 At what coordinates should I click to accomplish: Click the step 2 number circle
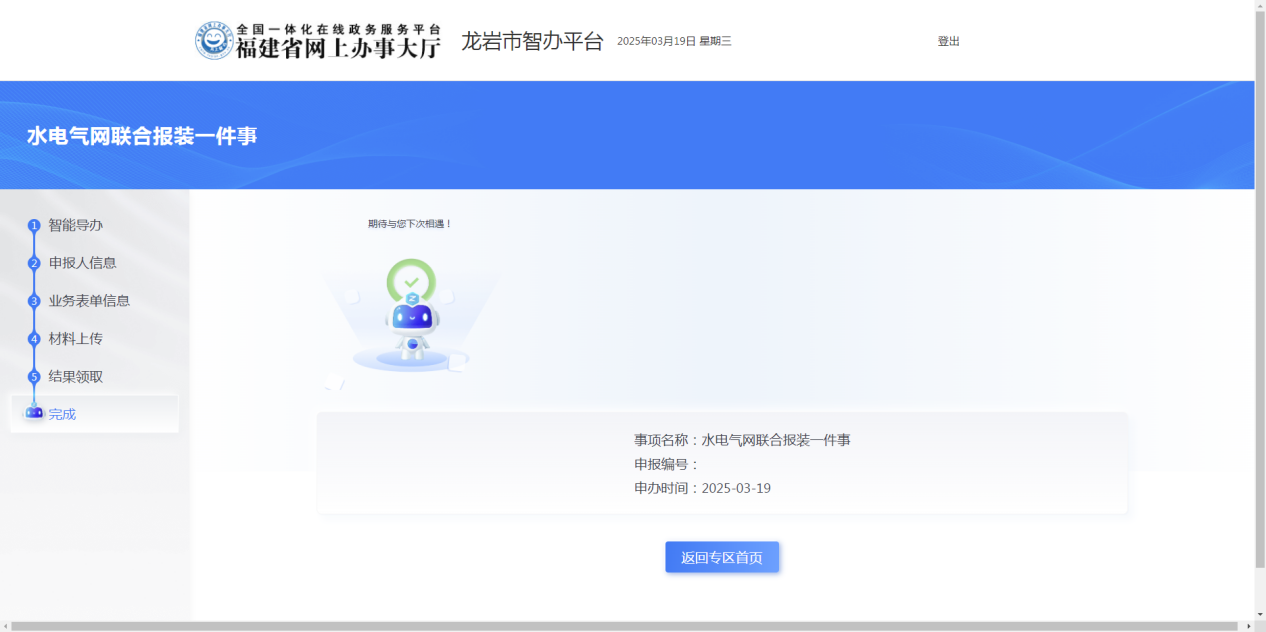pyautogui.click(x=34, y=264)
